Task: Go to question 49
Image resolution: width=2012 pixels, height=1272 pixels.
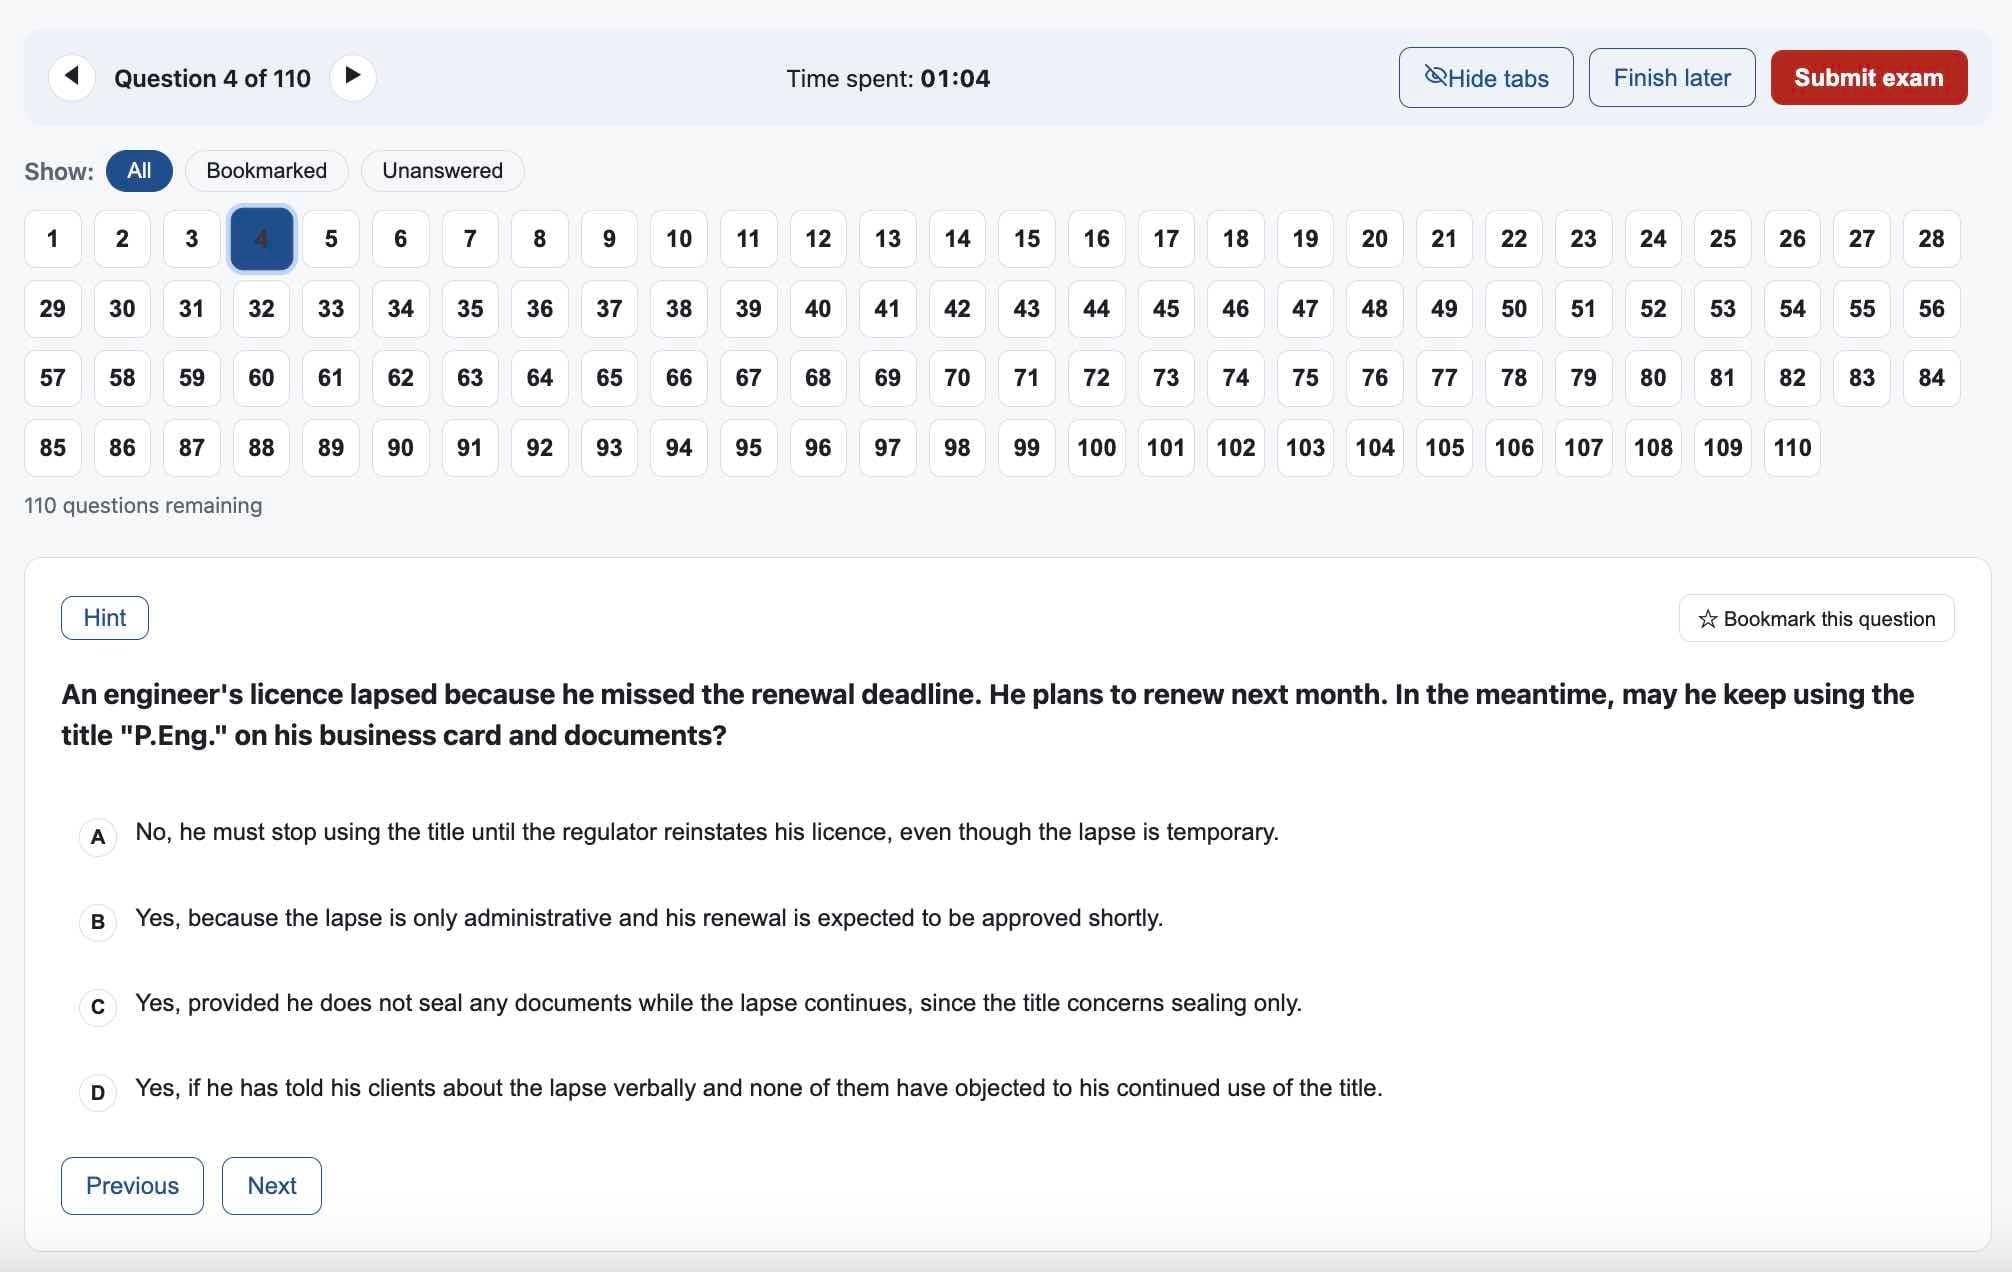Action: point(1444,309)
